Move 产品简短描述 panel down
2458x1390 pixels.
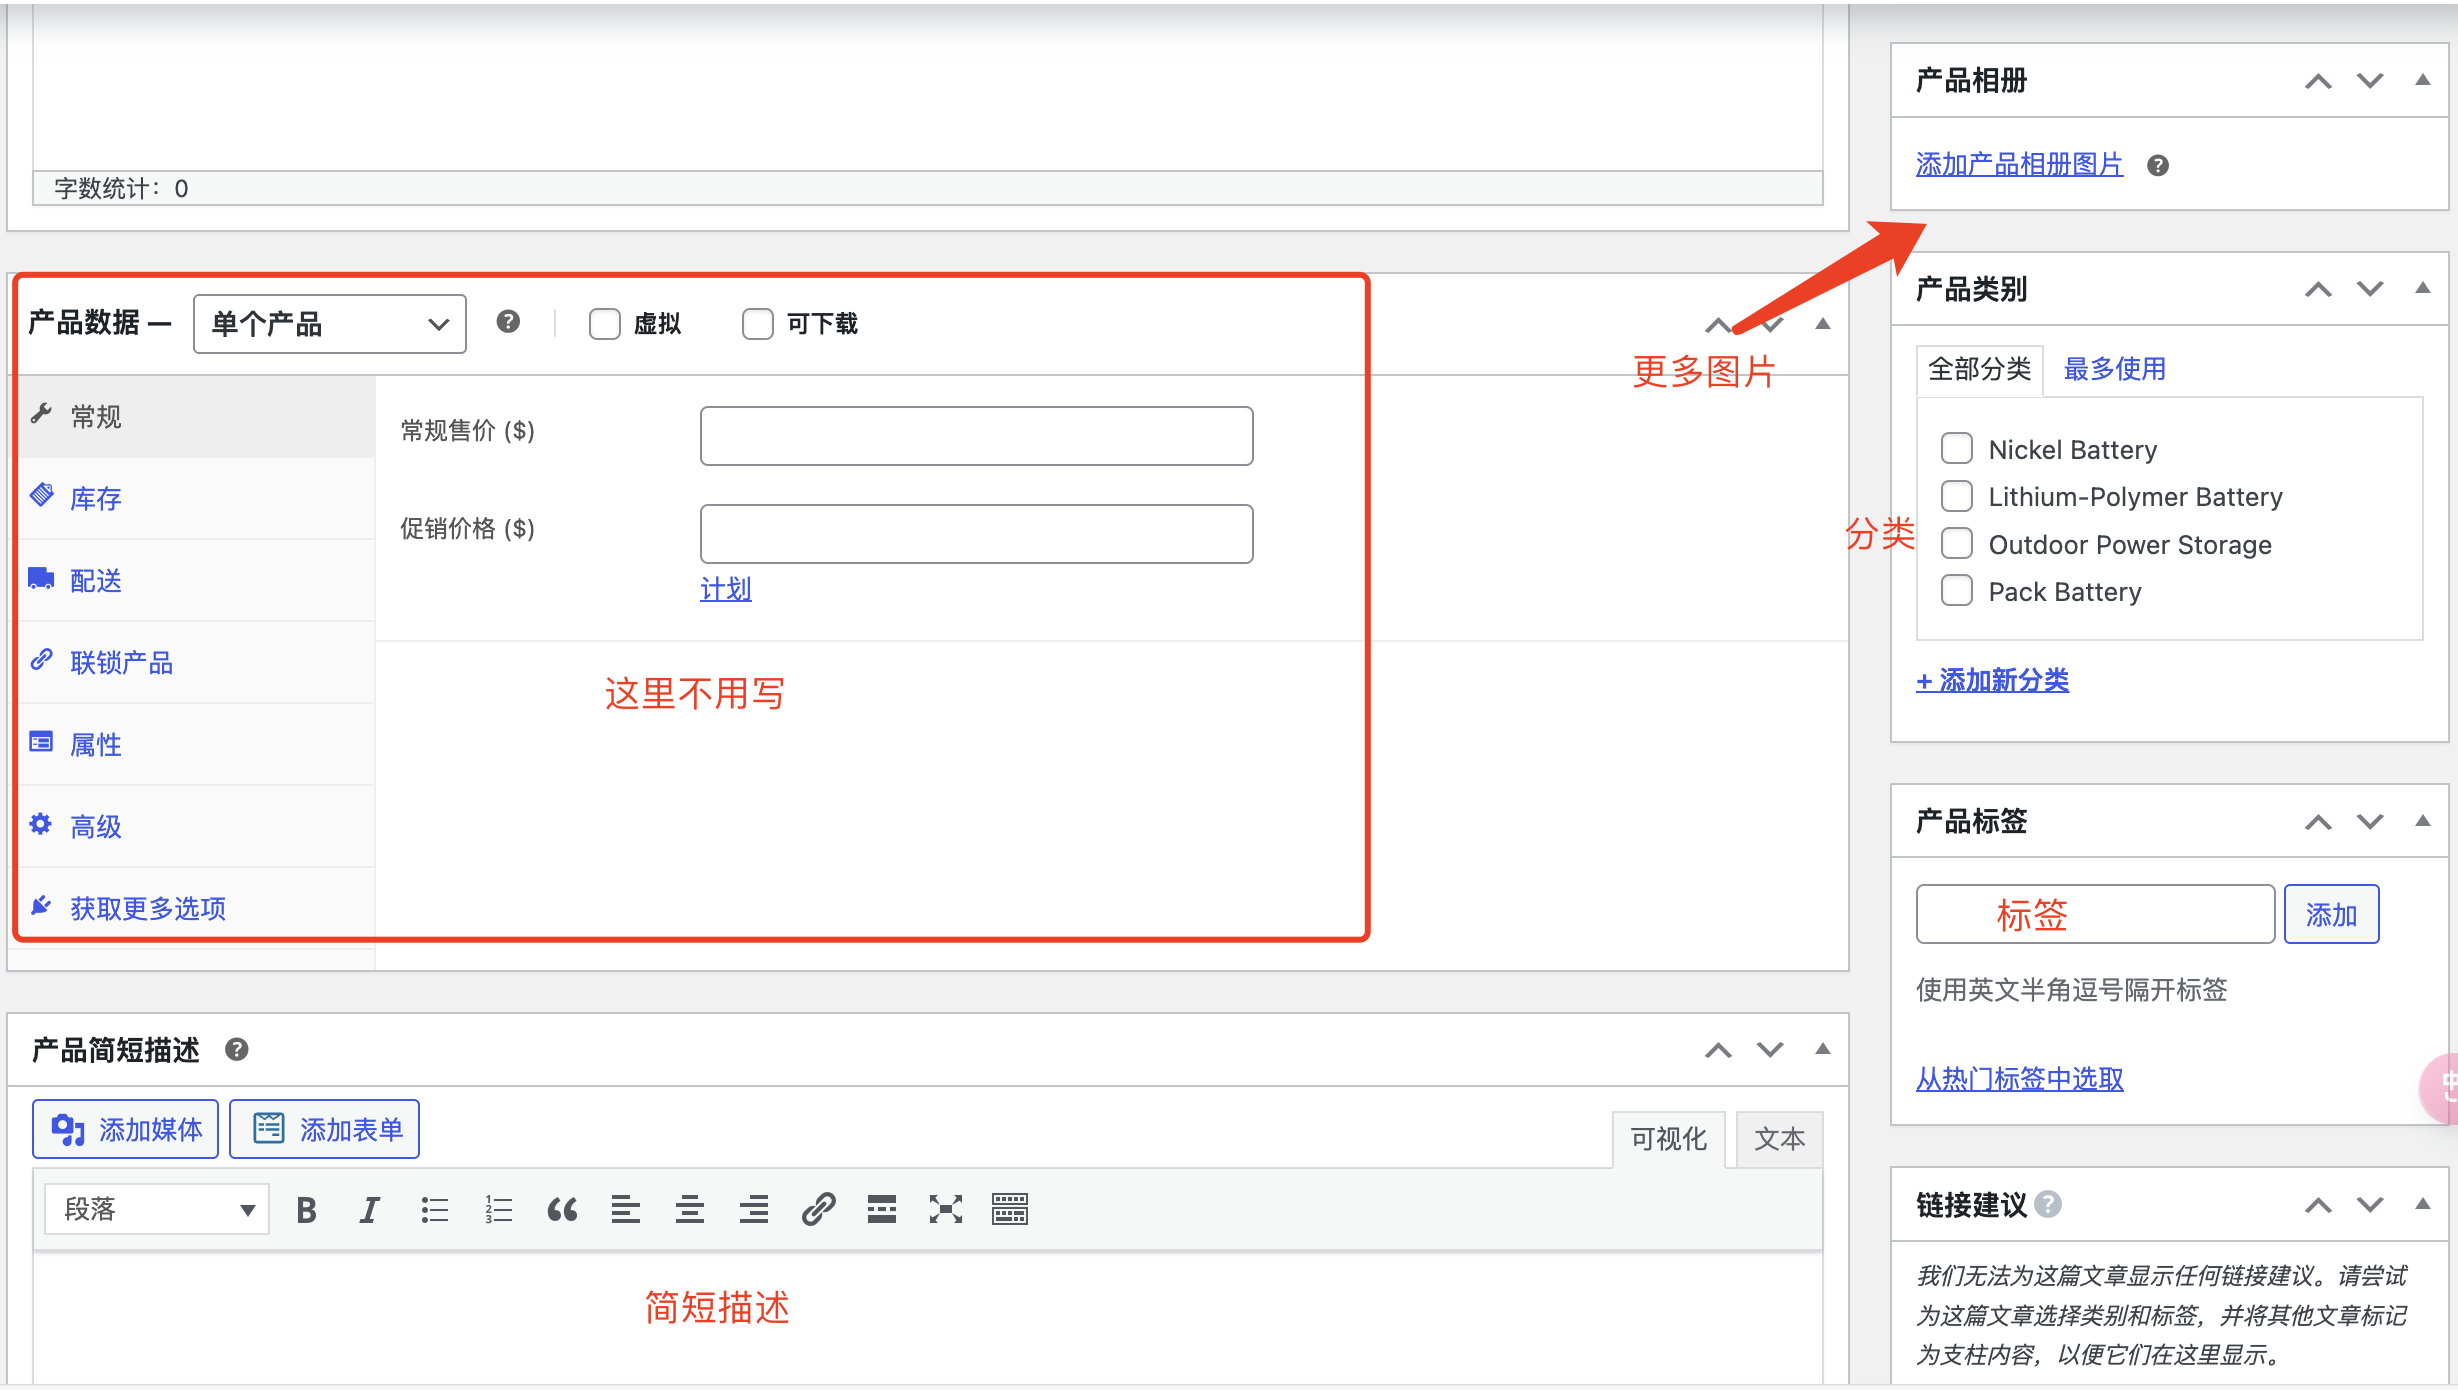1770,1050
